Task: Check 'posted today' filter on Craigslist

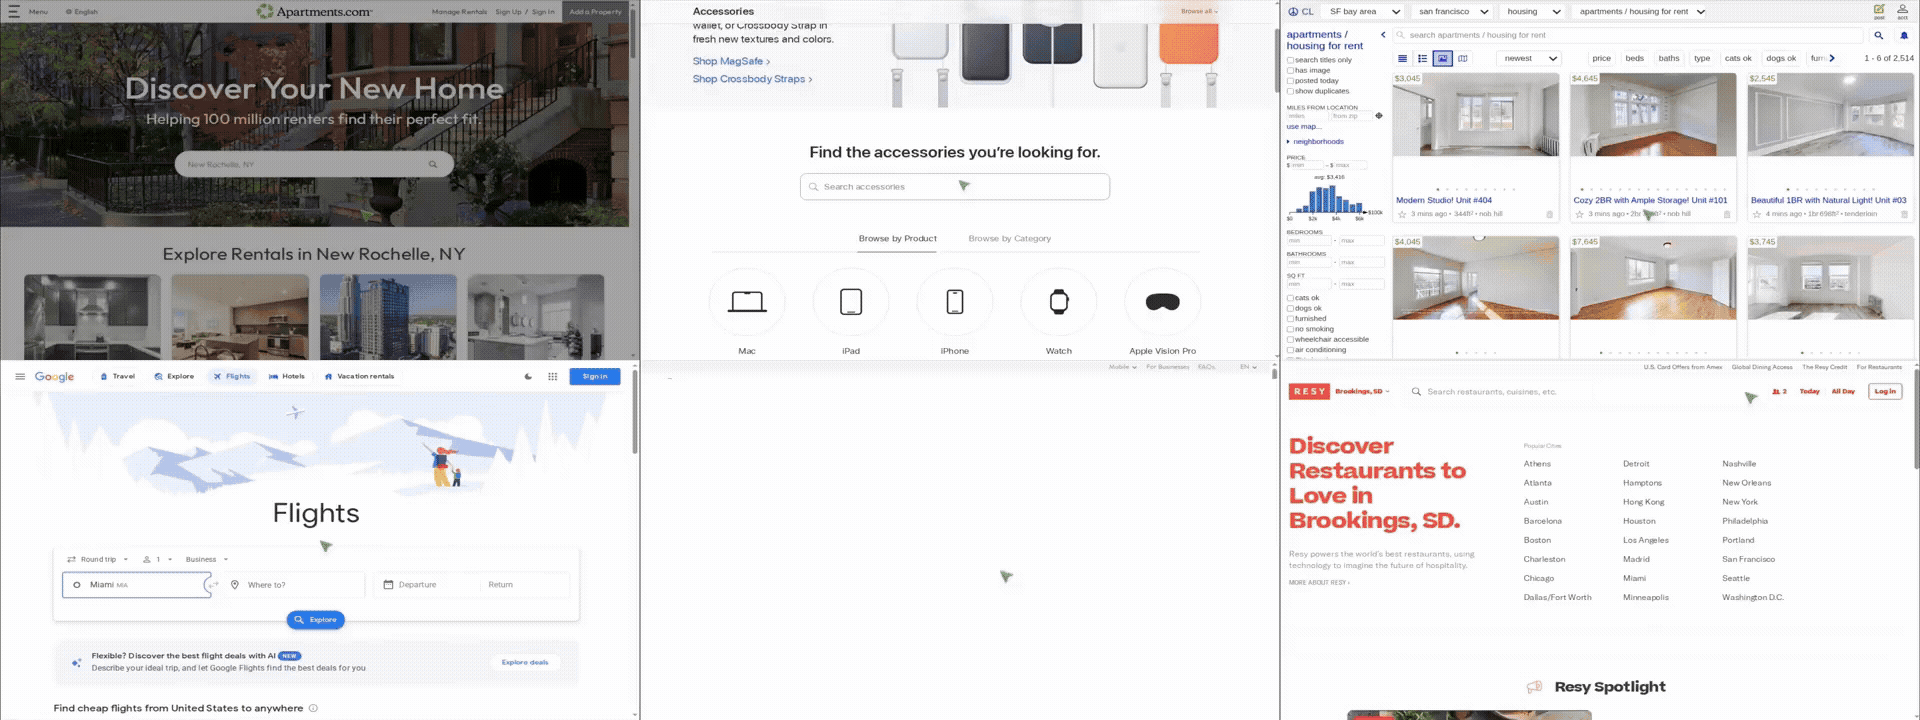Action: pyautogui.click(x=1290, y=81)
